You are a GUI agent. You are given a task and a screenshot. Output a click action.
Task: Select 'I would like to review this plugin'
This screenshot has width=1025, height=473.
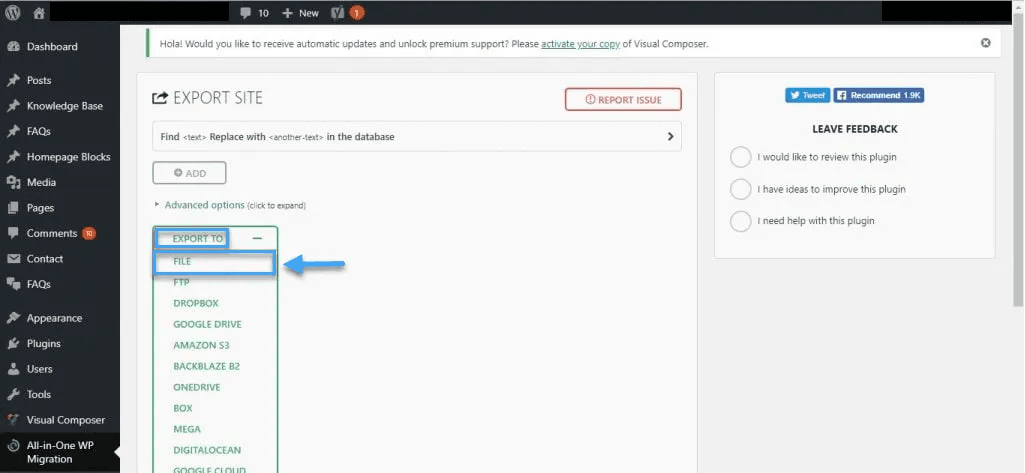(741, 157)
